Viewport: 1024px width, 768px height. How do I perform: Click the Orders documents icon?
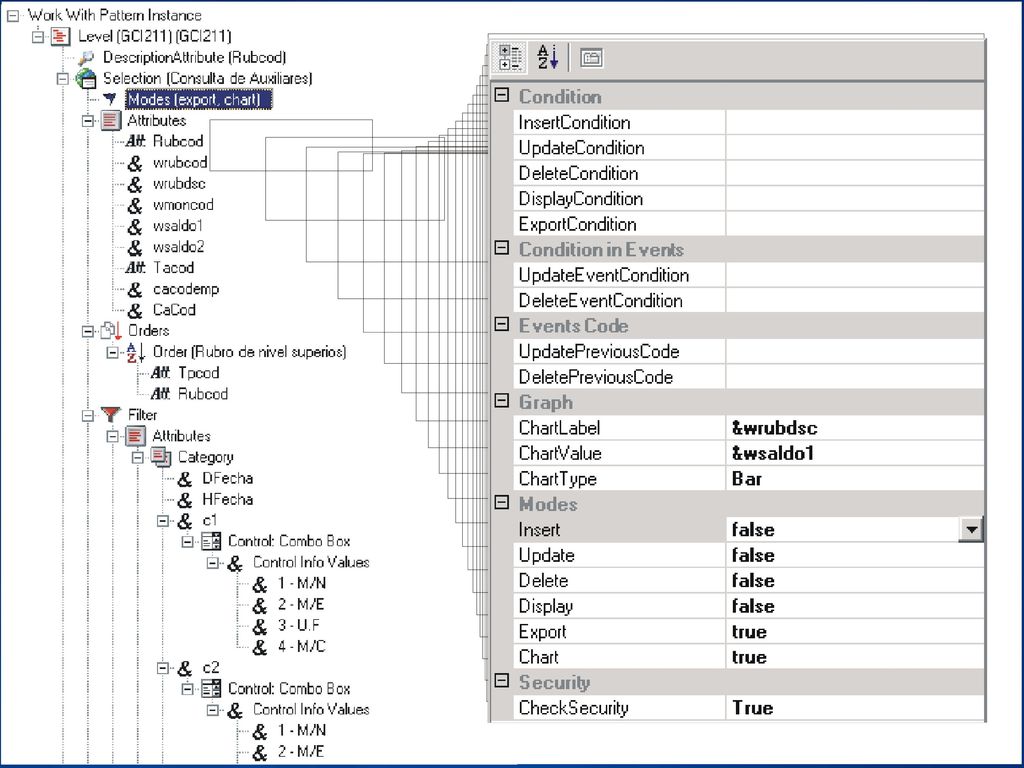click(x=110, y=331)
